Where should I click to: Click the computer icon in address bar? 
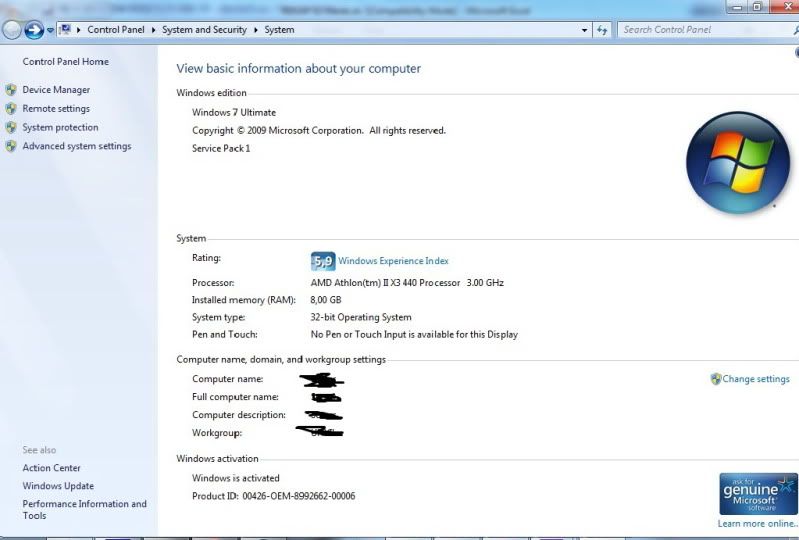[x=65, y=30]
